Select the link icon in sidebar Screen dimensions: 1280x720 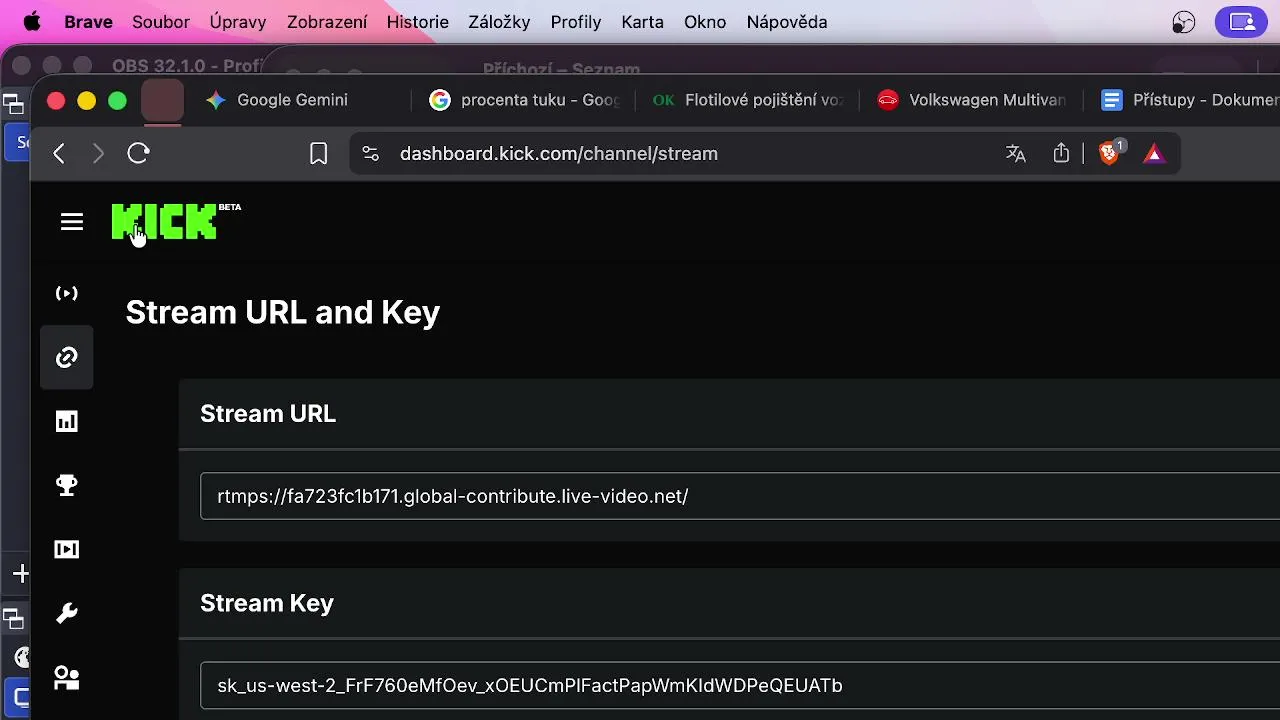click(x=67, y=357)
